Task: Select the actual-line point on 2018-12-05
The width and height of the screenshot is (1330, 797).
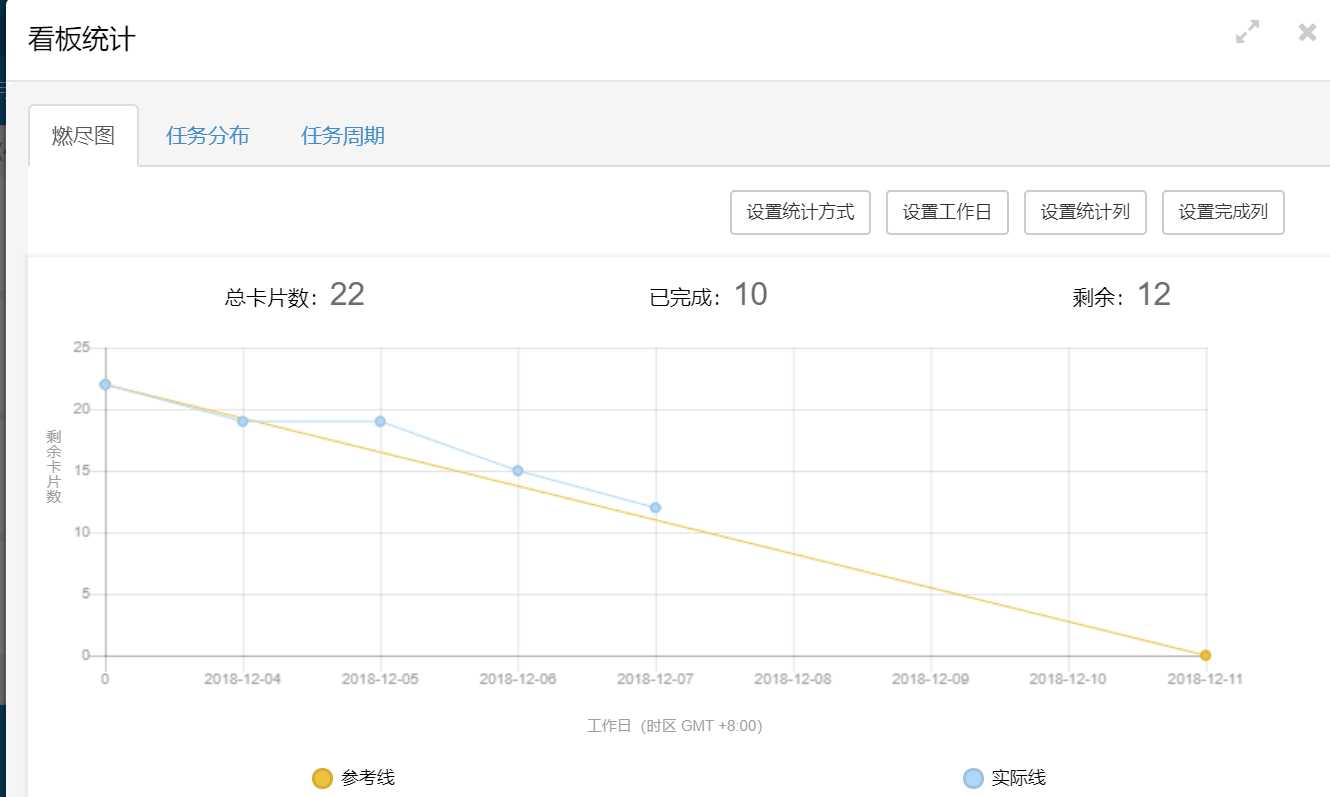Action: point(380,421)
